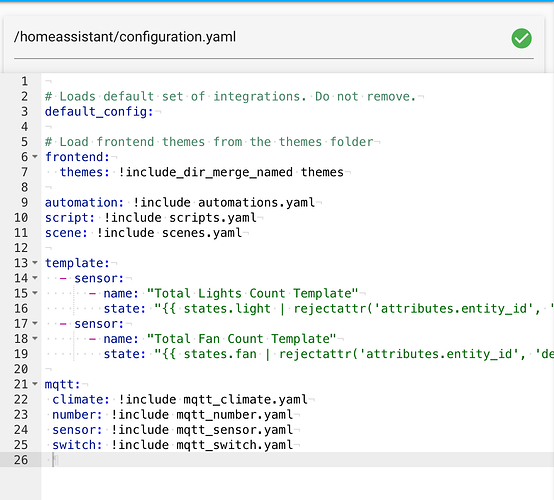
Task: Click the number: key on line 23
Action: point(77,414)
